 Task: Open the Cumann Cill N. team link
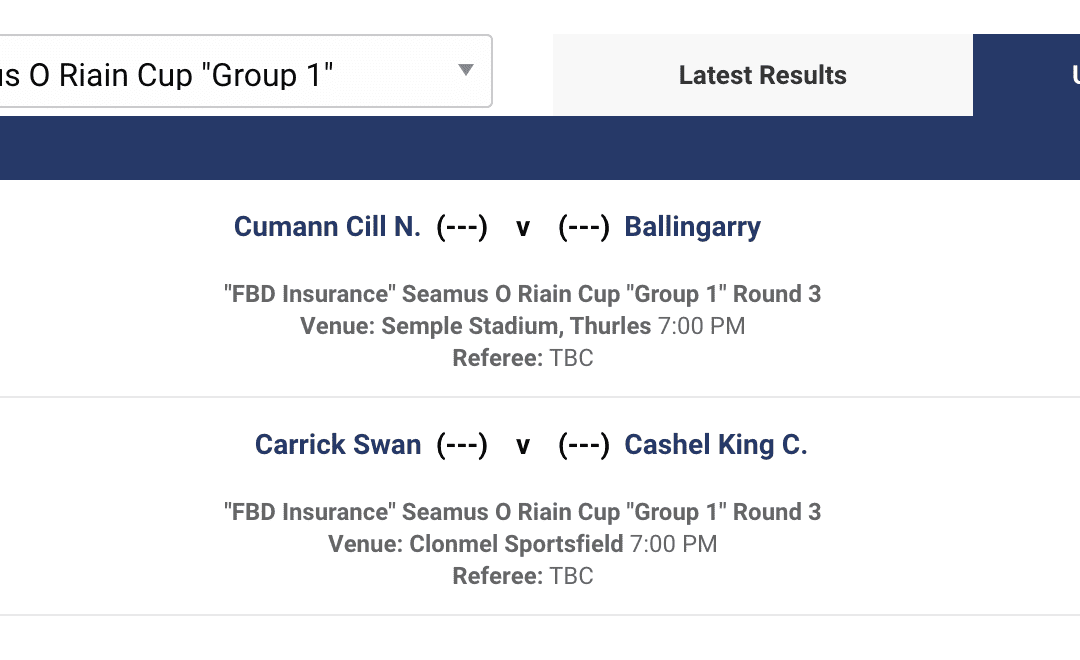tap(327, 227)
